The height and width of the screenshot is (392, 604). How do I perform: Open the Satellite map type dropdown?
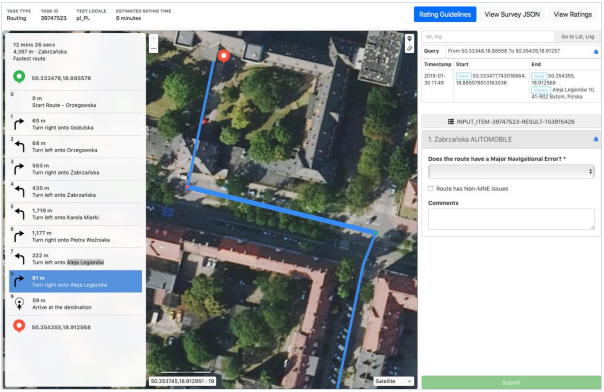tap(394, 381)
